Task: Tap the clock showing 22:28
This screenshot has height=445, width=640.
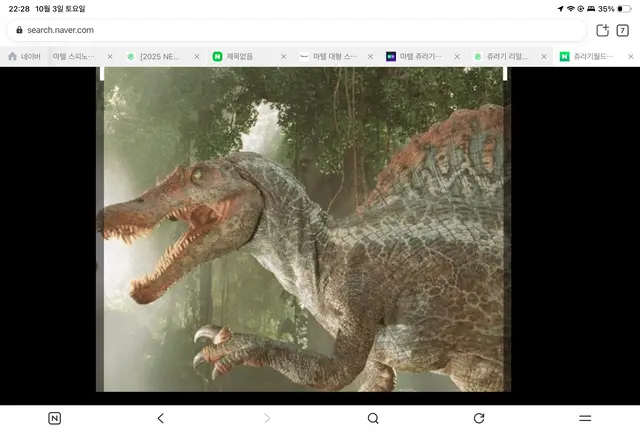Action: (x=19, y=9)
